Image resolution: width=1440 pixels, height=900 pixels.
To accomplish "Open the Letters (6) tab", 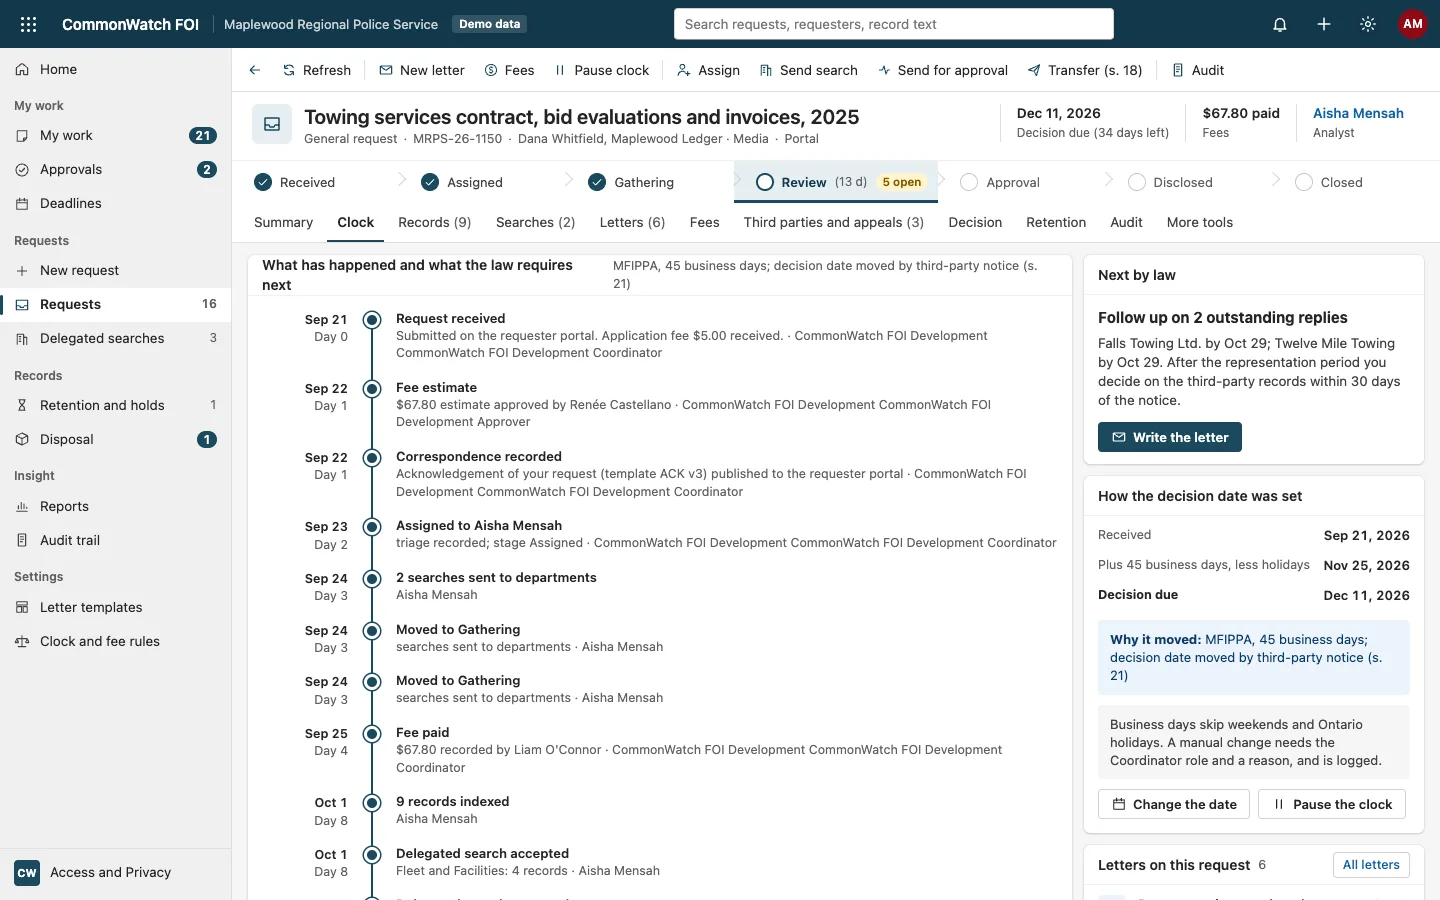I will pyautogui.click(x=632, y=222).
